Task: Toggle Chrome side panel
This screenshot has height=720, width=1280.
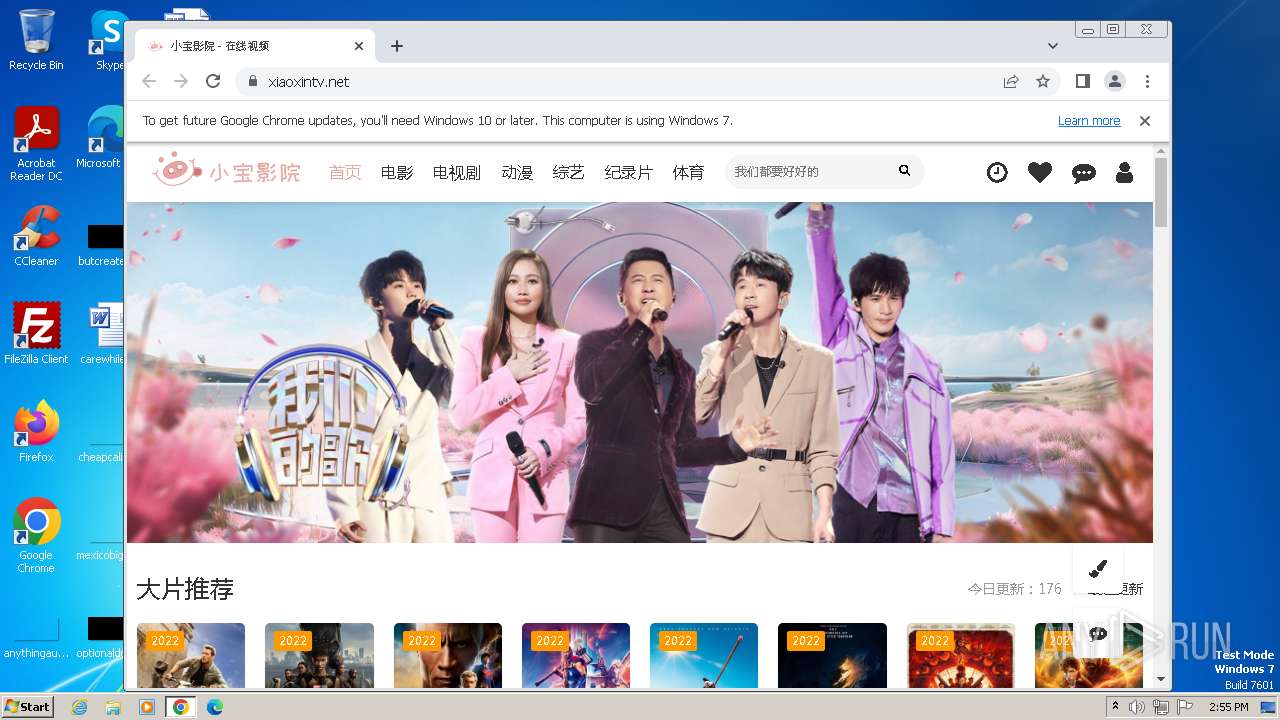Action: 1083,81
